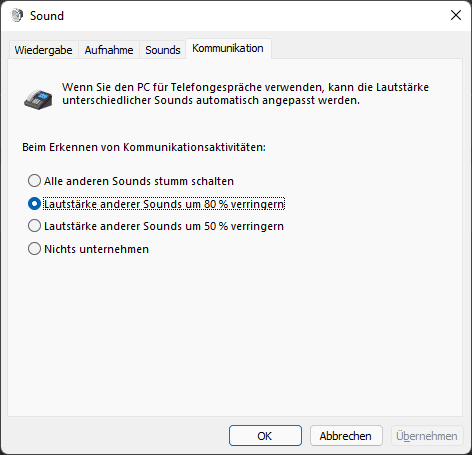The image size is (472, 455).
Task: Click the Abbrechen button
Action: 346,436
